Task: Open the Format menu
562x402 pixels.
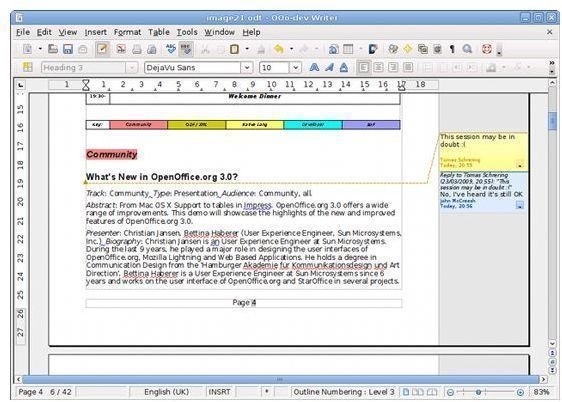Action: [127, 32]
